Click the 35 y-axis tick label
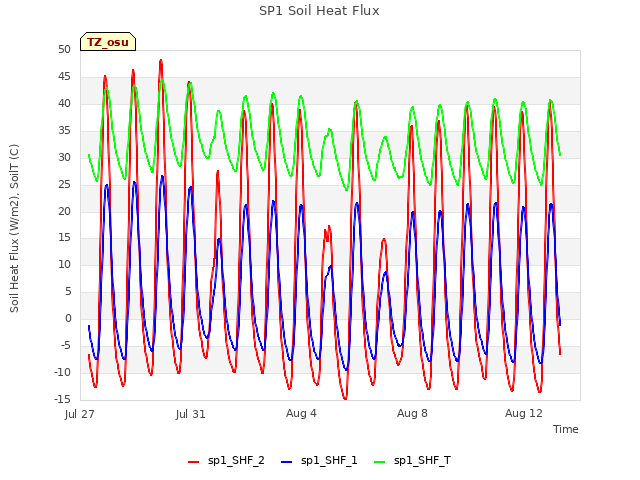 64,130
